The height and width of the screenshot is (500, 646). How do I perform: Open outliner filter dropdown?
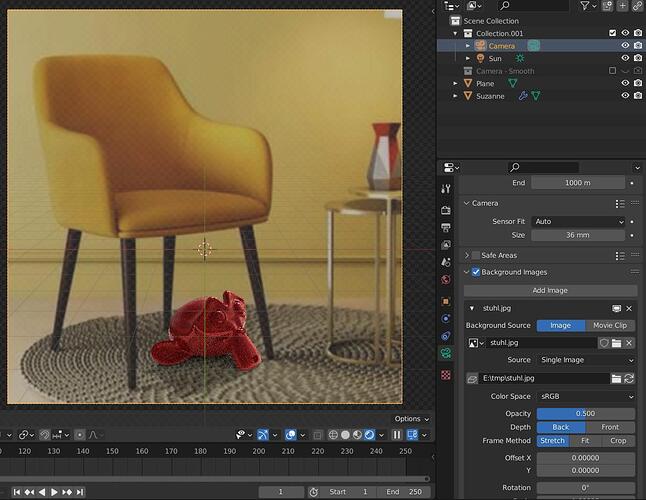click(x=588, y=6)
